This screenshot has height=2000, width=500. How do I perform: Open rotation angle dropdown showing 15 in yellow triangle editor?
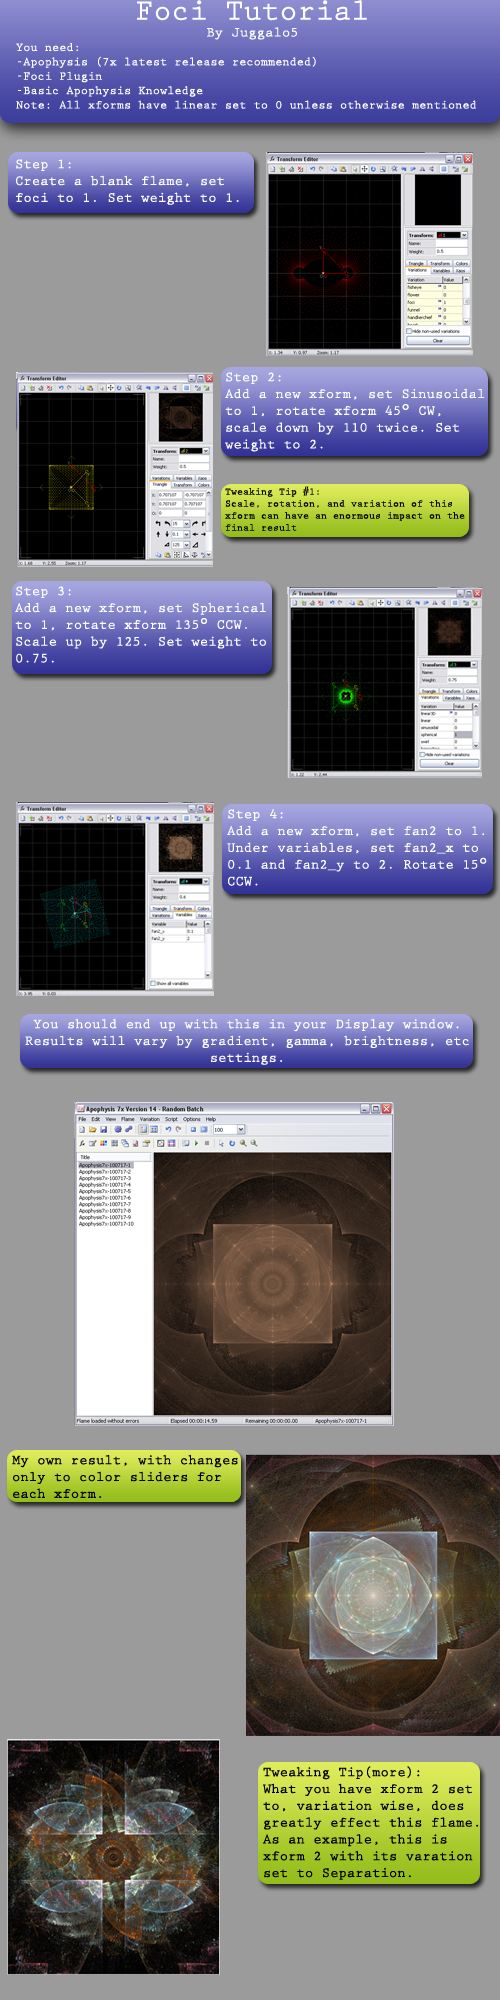click(186, 524)
